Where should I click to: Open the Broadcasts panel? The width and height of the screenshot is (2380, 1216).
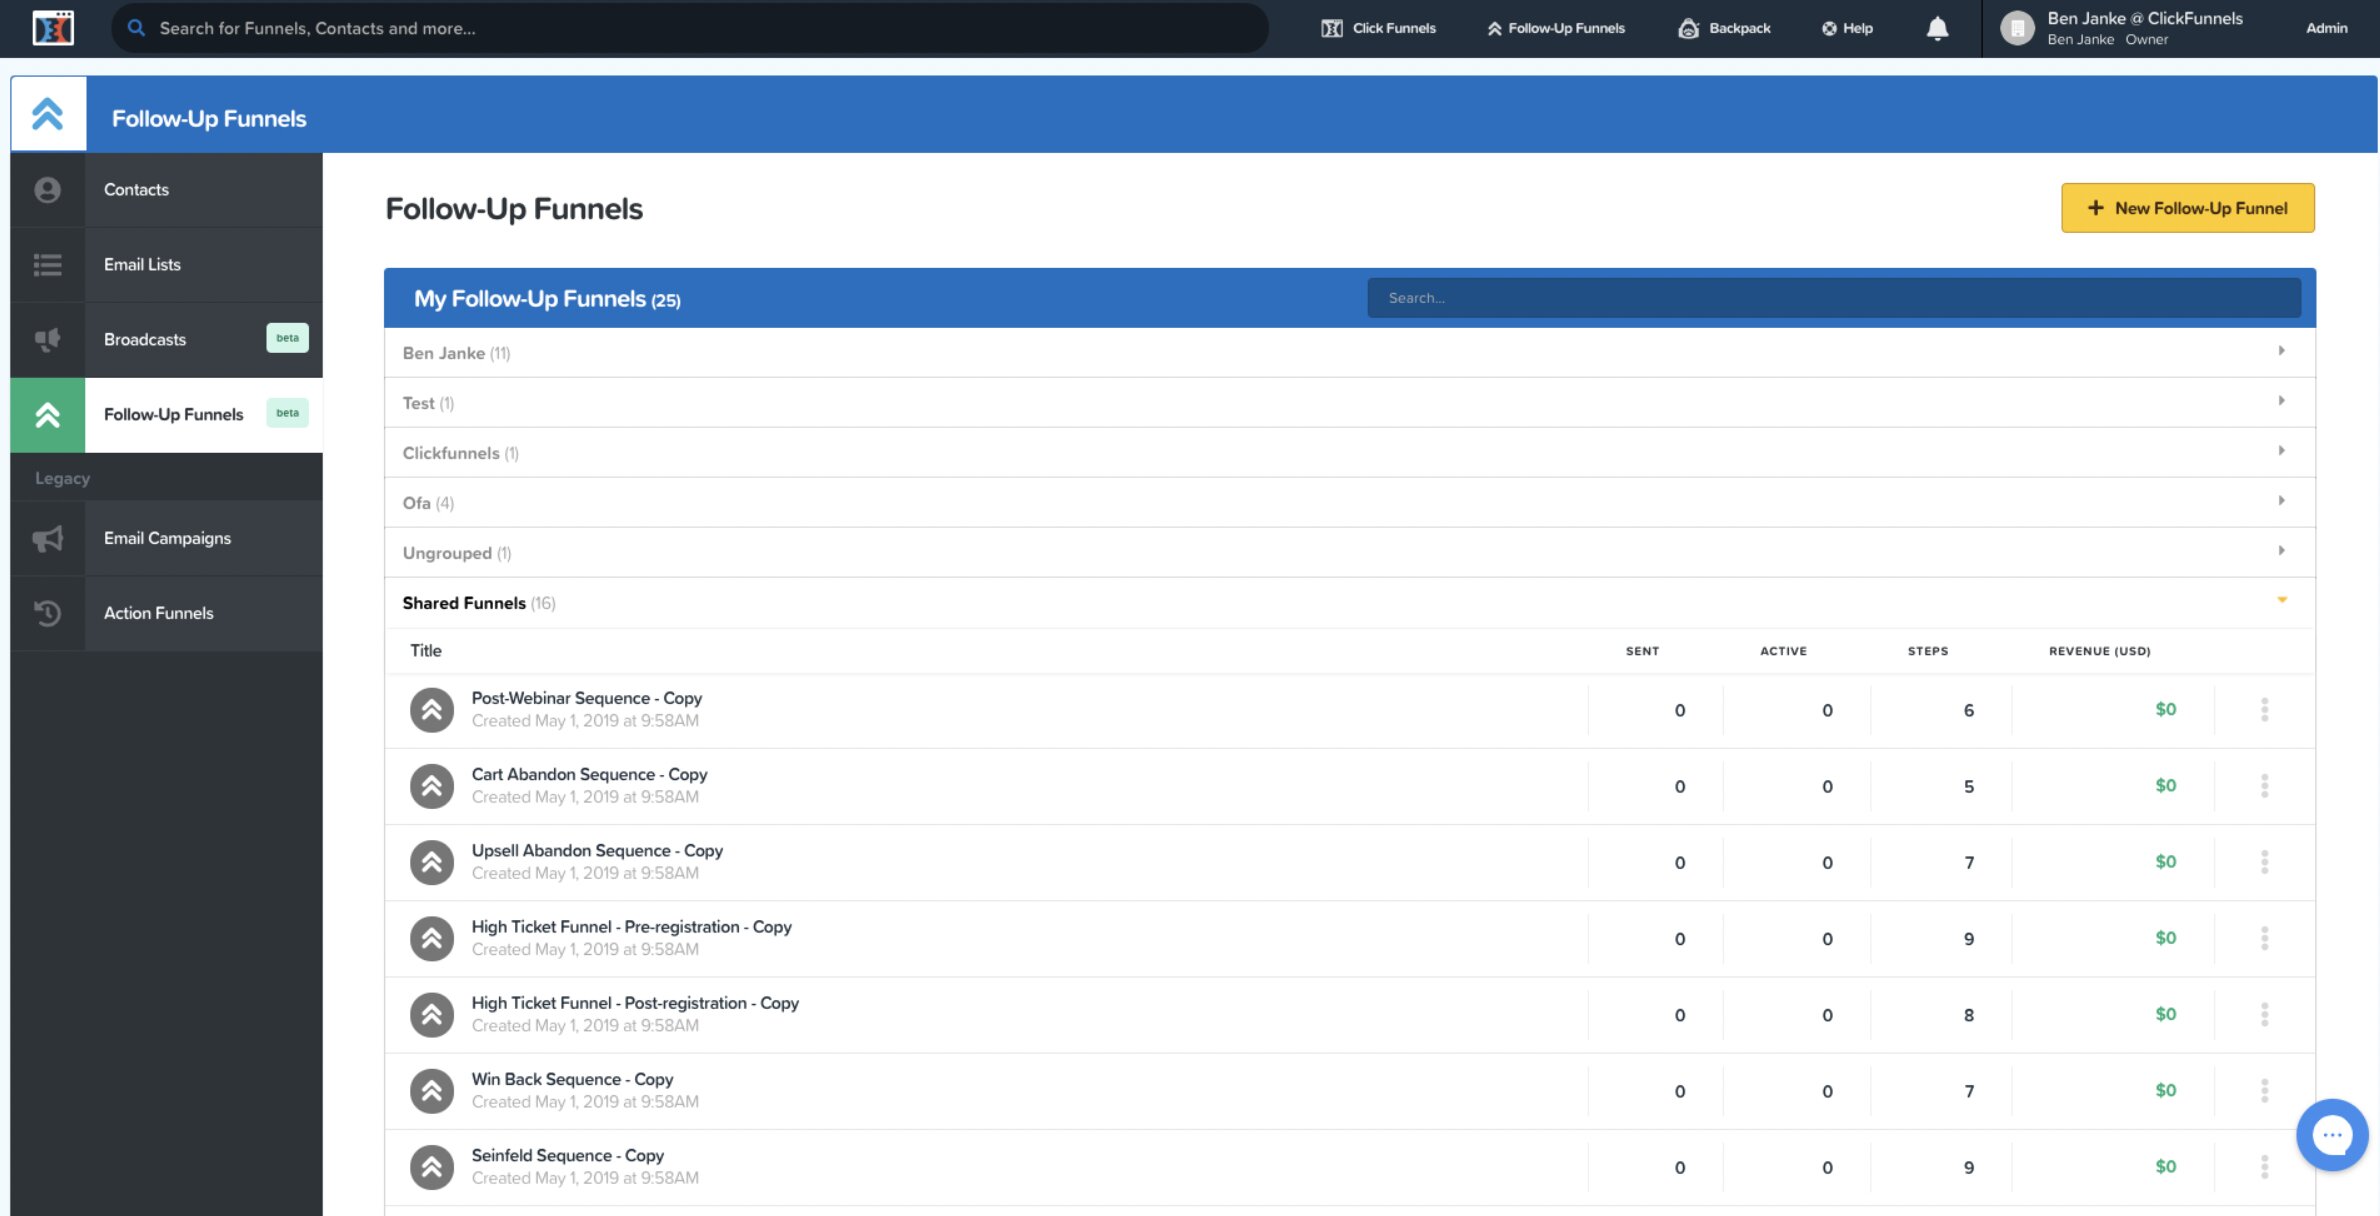click(144, 339)
